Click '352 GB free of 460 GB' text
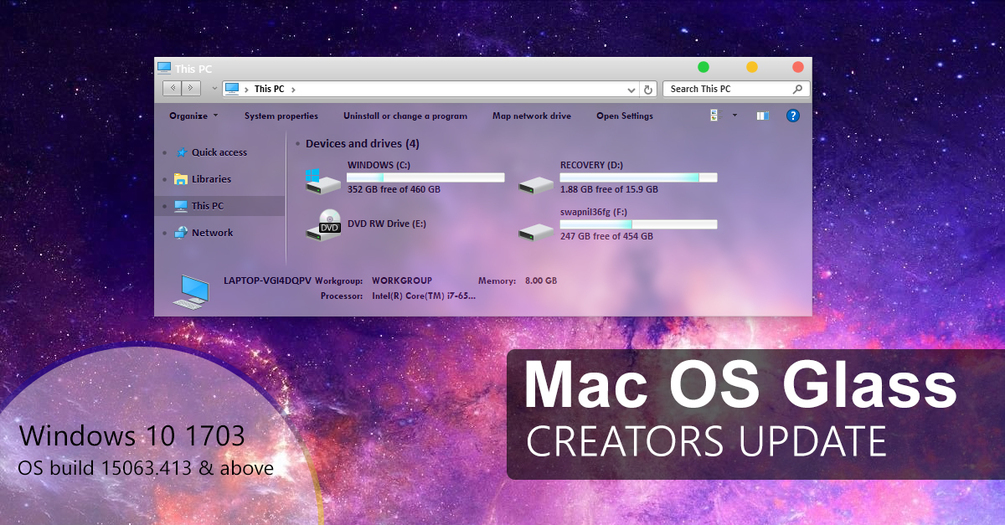The height and width of the screenshot is (525, 1005). coord(394,190)
